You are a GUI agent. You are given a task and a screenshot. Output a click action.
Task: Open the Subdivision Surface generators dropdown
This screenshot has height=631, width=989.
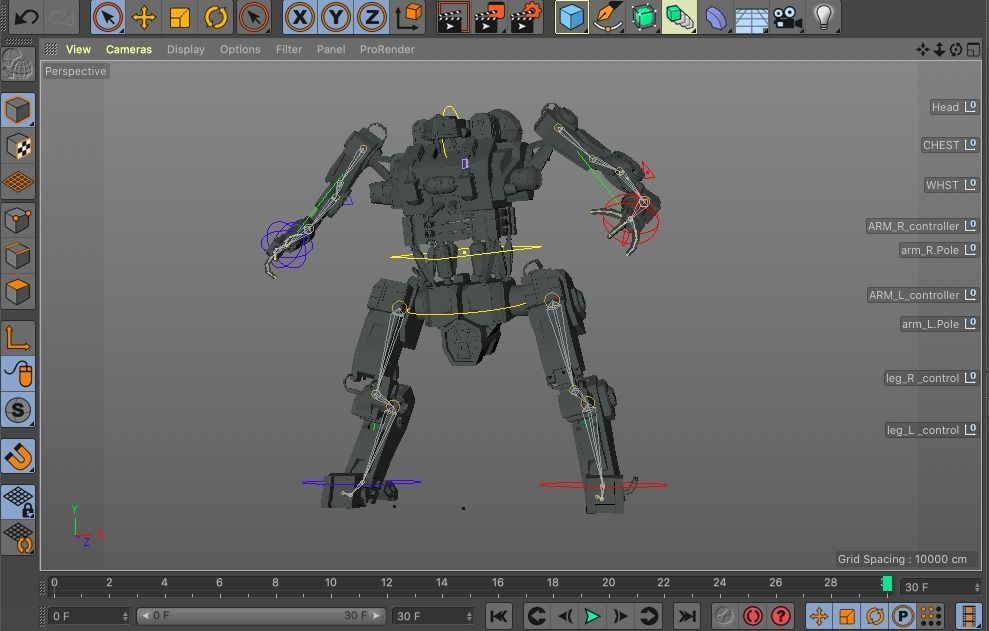(x=643, y=17)
